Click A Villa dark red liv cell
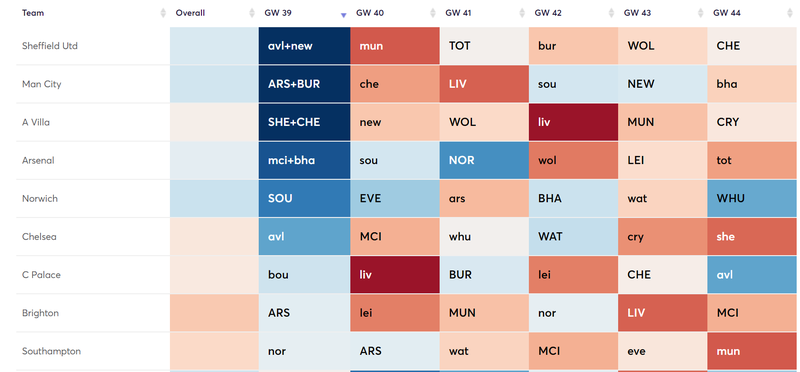 click(573, 122)
